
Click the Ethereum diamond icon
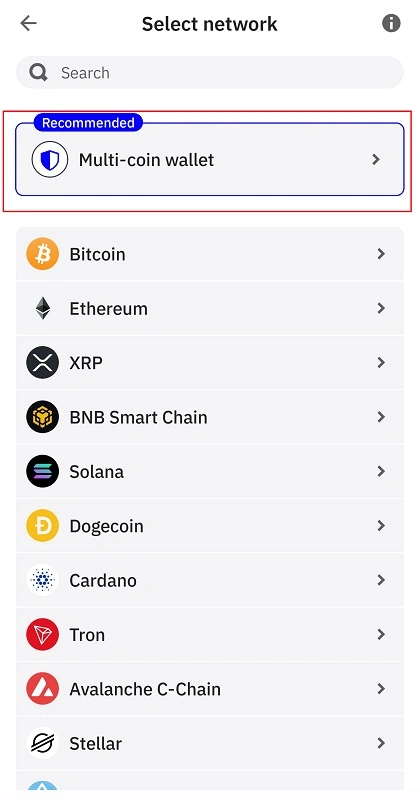click(x=42, y=308)
